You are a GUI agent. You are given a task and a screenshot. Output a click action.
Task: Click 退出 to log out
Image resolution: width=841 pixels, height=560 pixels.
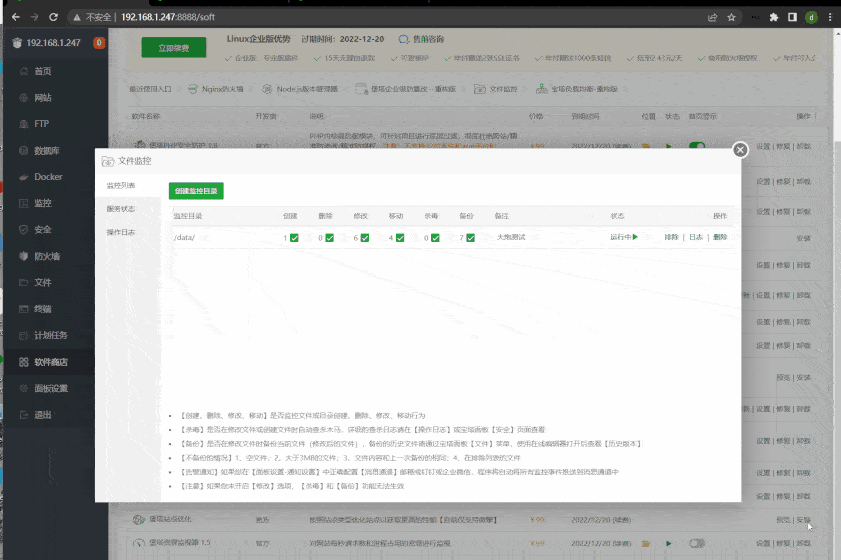tap(43, 415)
